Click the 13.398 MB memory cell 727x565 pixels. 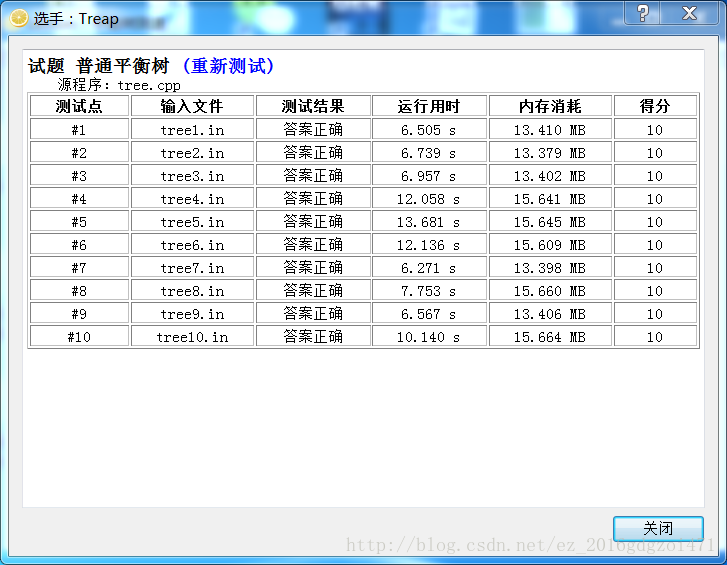point(550,267)
